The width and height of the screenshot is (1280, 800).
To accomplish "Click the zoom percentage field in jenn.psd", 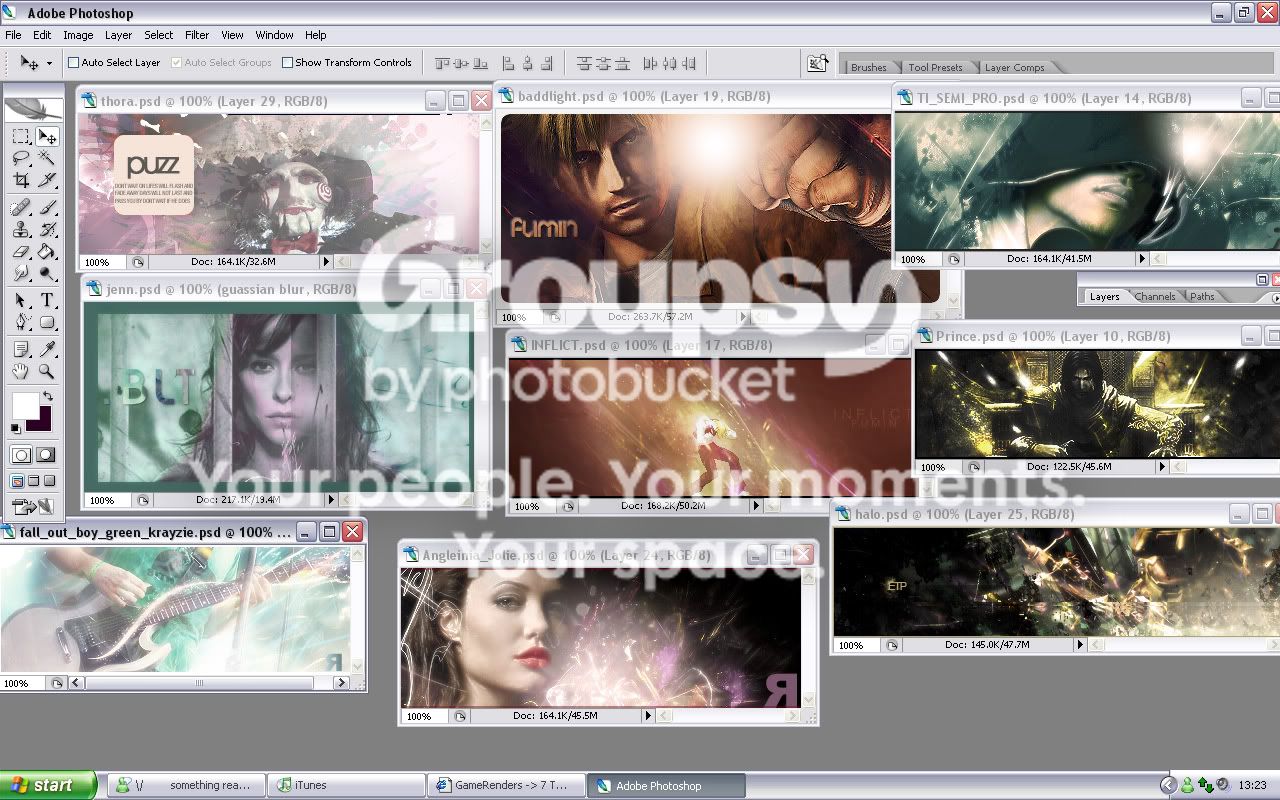I will pyautogui.click(x=107, y=500).
